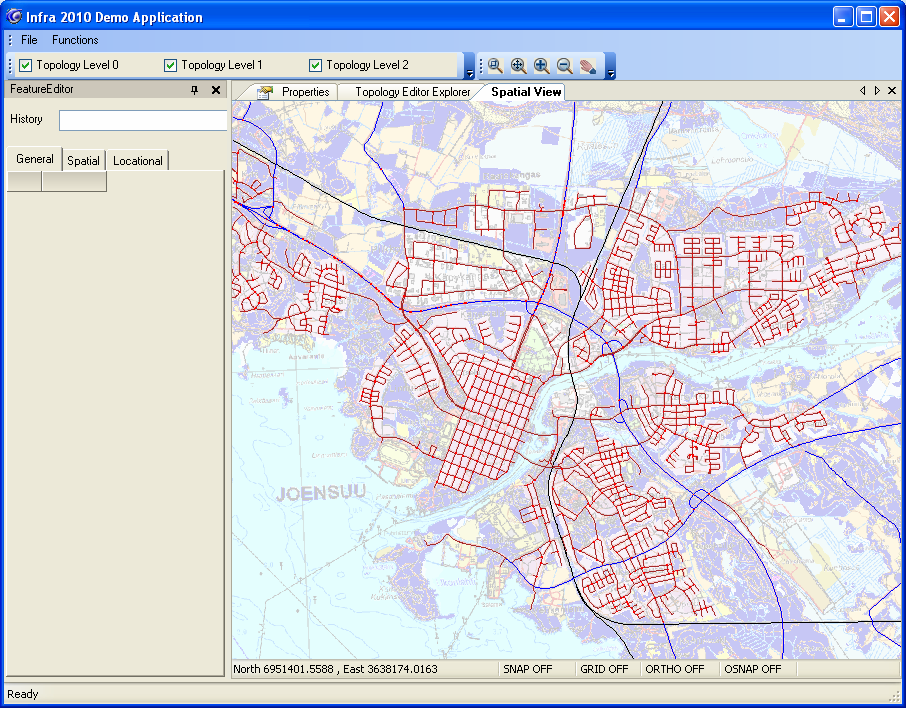Toggle OSNAP OFF in status bar
Viewport: 906px width, 708px height.
pyautogui.click(x=752, y=669)
